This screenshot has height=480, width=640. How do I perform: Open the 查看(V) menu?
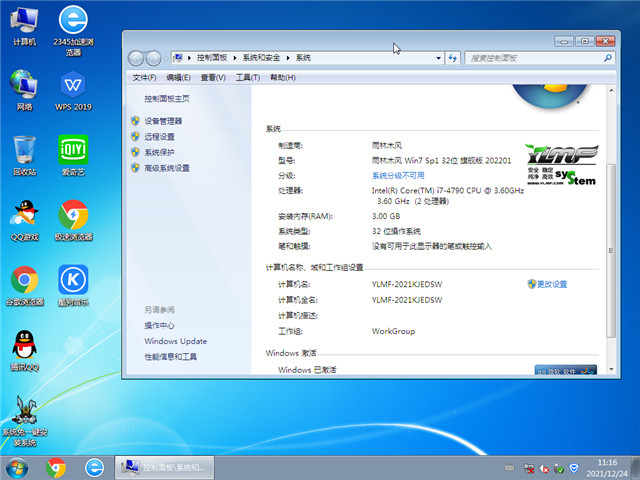point(213,78)
